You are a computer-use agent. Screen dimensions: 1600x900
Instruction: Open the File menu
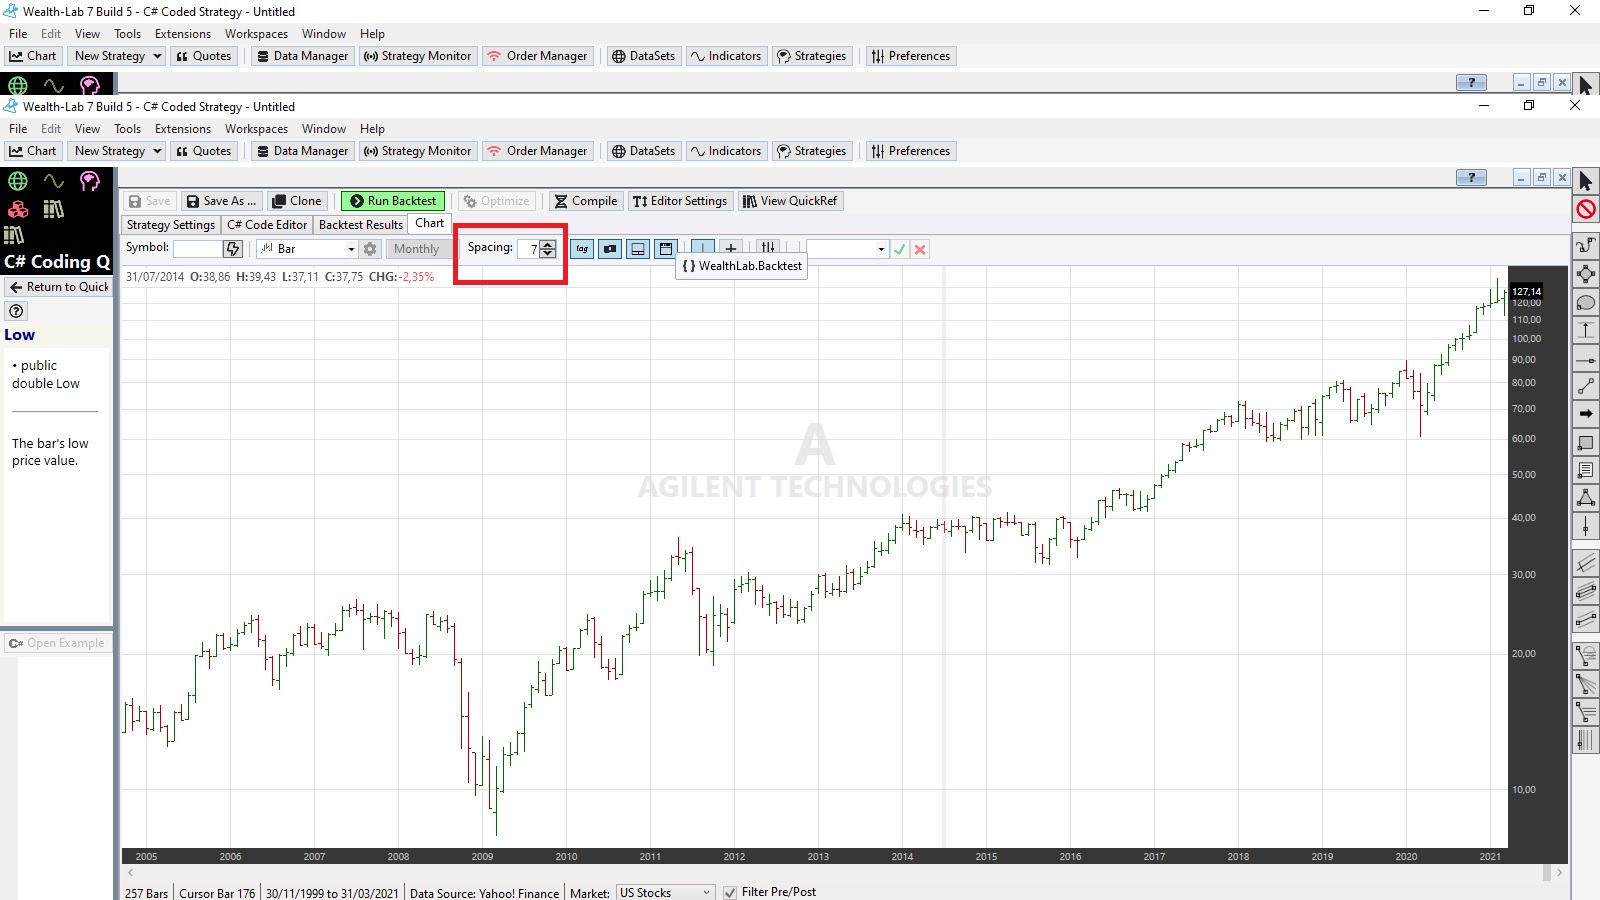point(18,129)
